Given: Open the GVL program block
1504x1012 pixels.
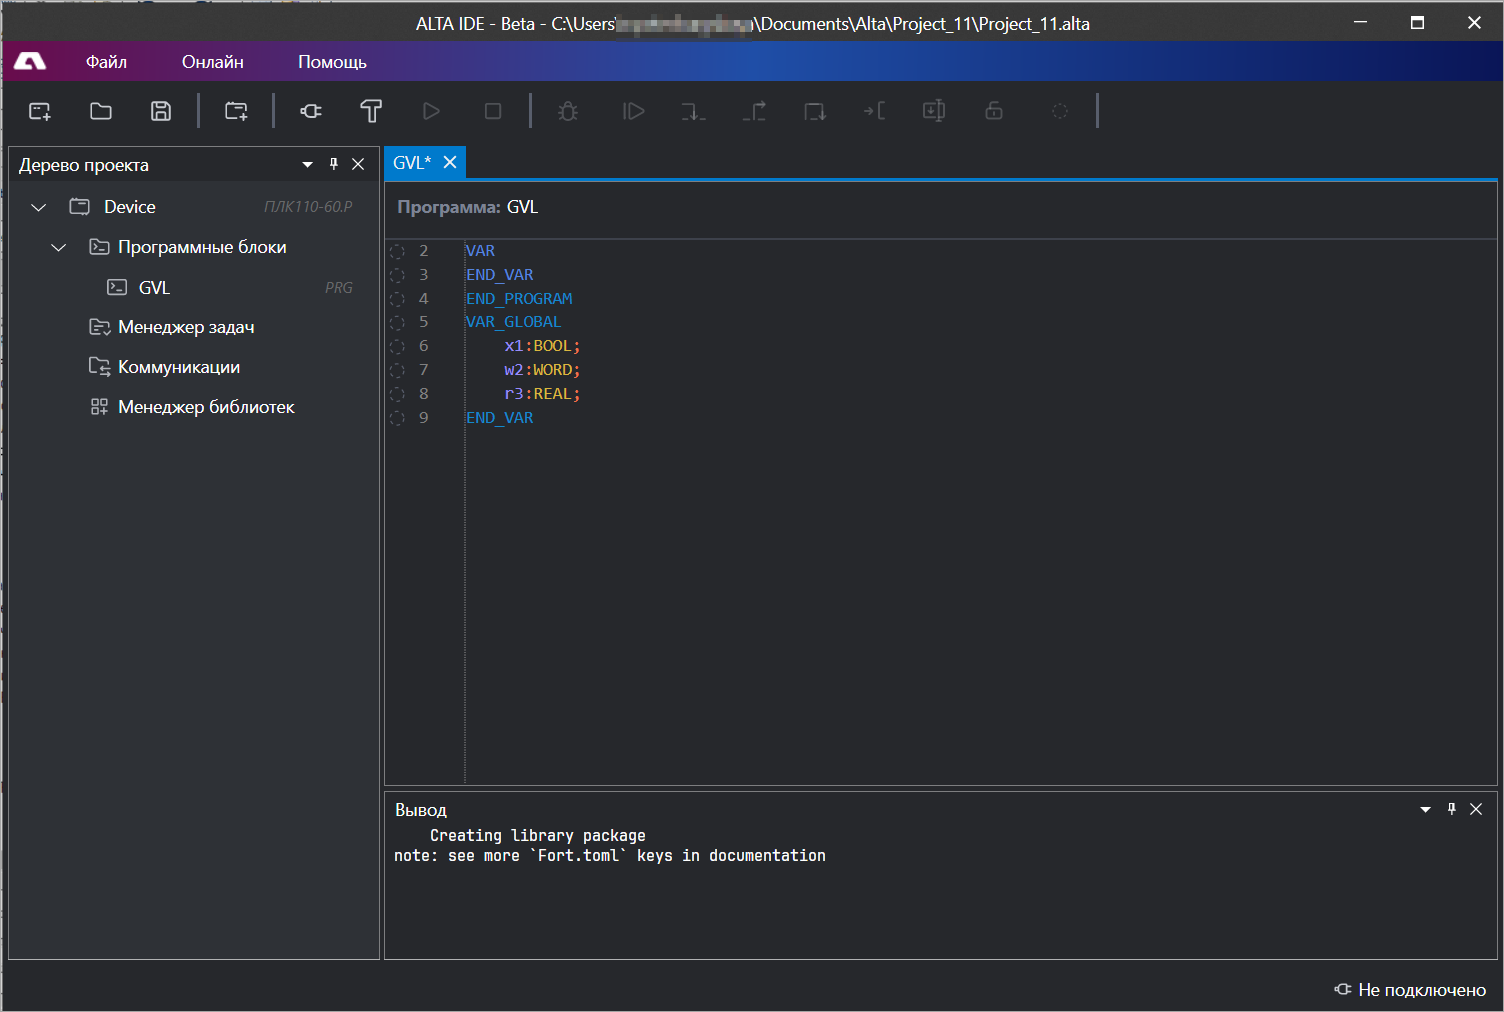Looking at the screenshot, I should 154,288.
